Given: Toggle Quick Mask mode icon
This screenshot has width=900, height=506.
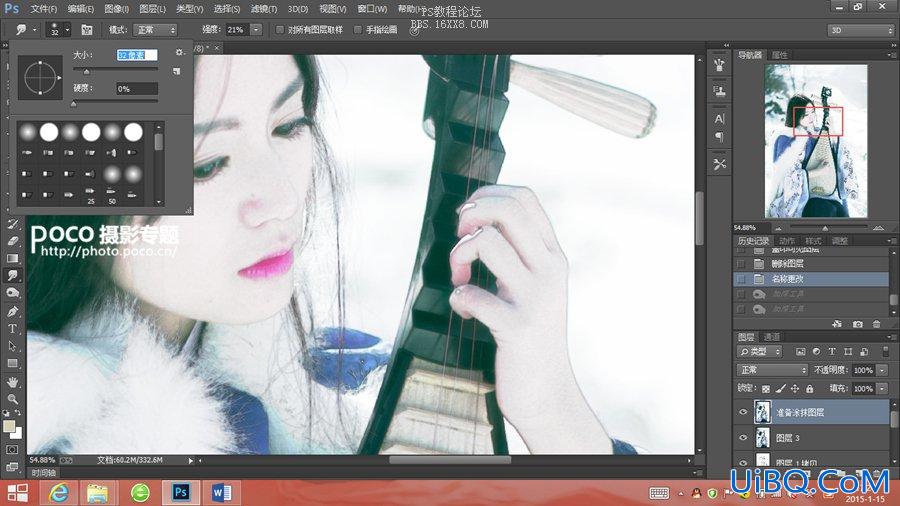Looking at the screenshot, I should click(x=12, y=450).
